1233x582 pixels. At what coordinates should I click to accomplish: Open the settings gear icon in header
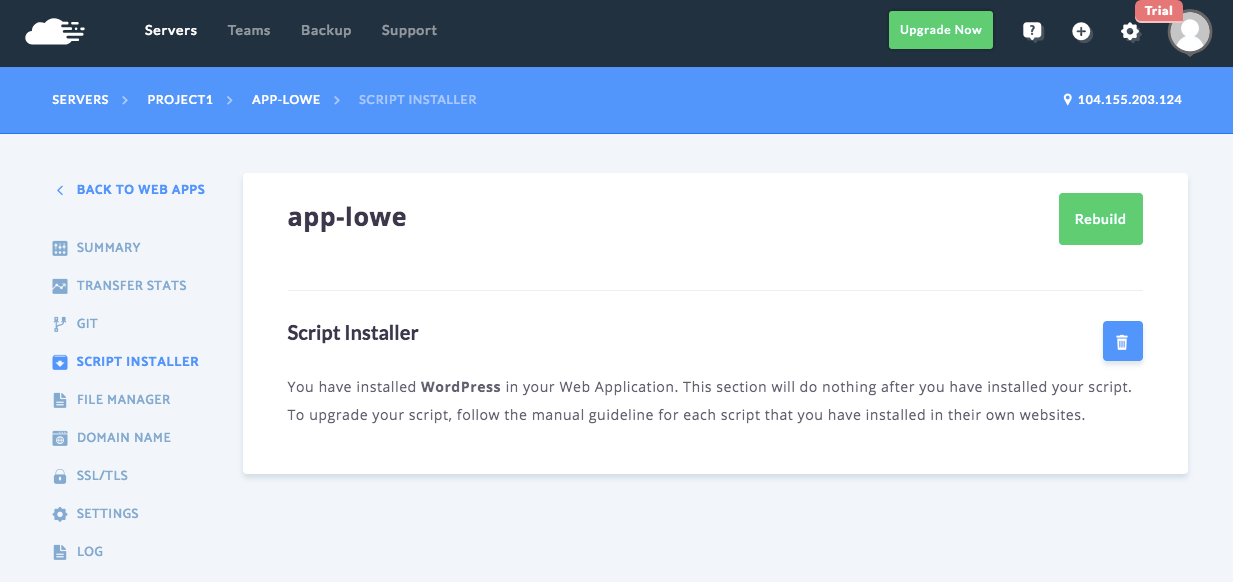coord(1130,31)
